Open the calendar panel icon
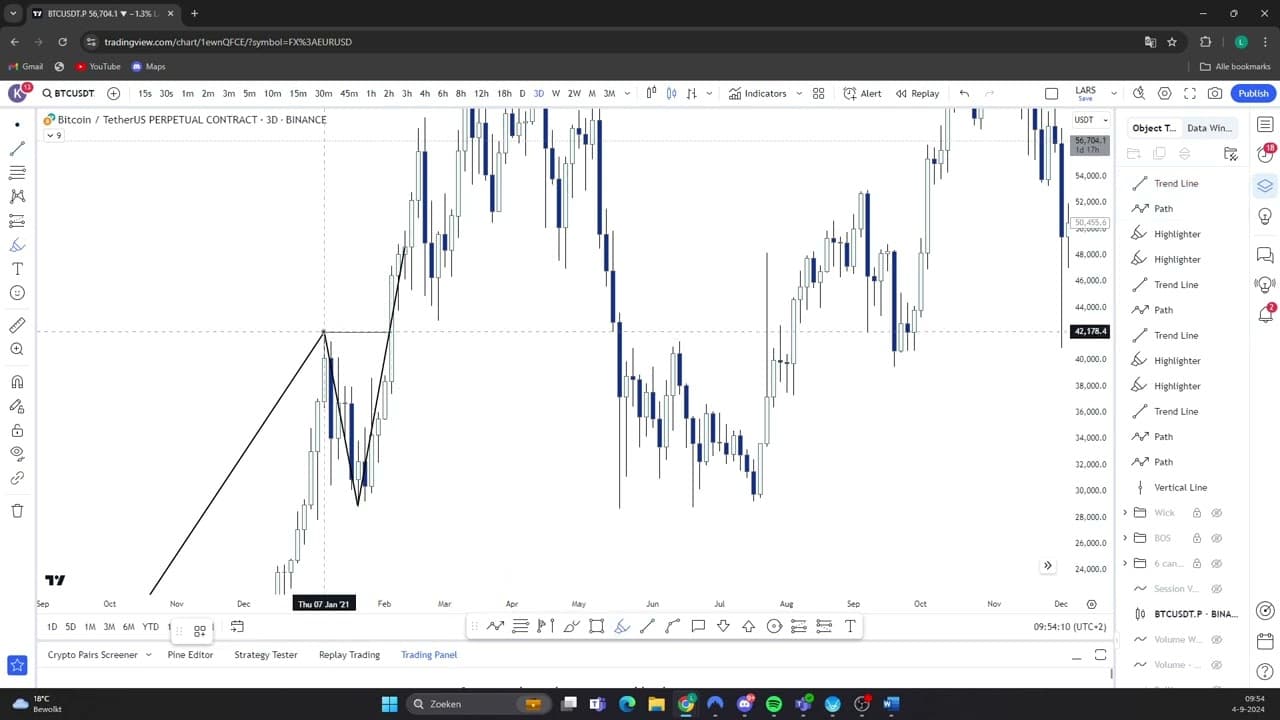The image size is (1280, 720). click(1265, 641)
